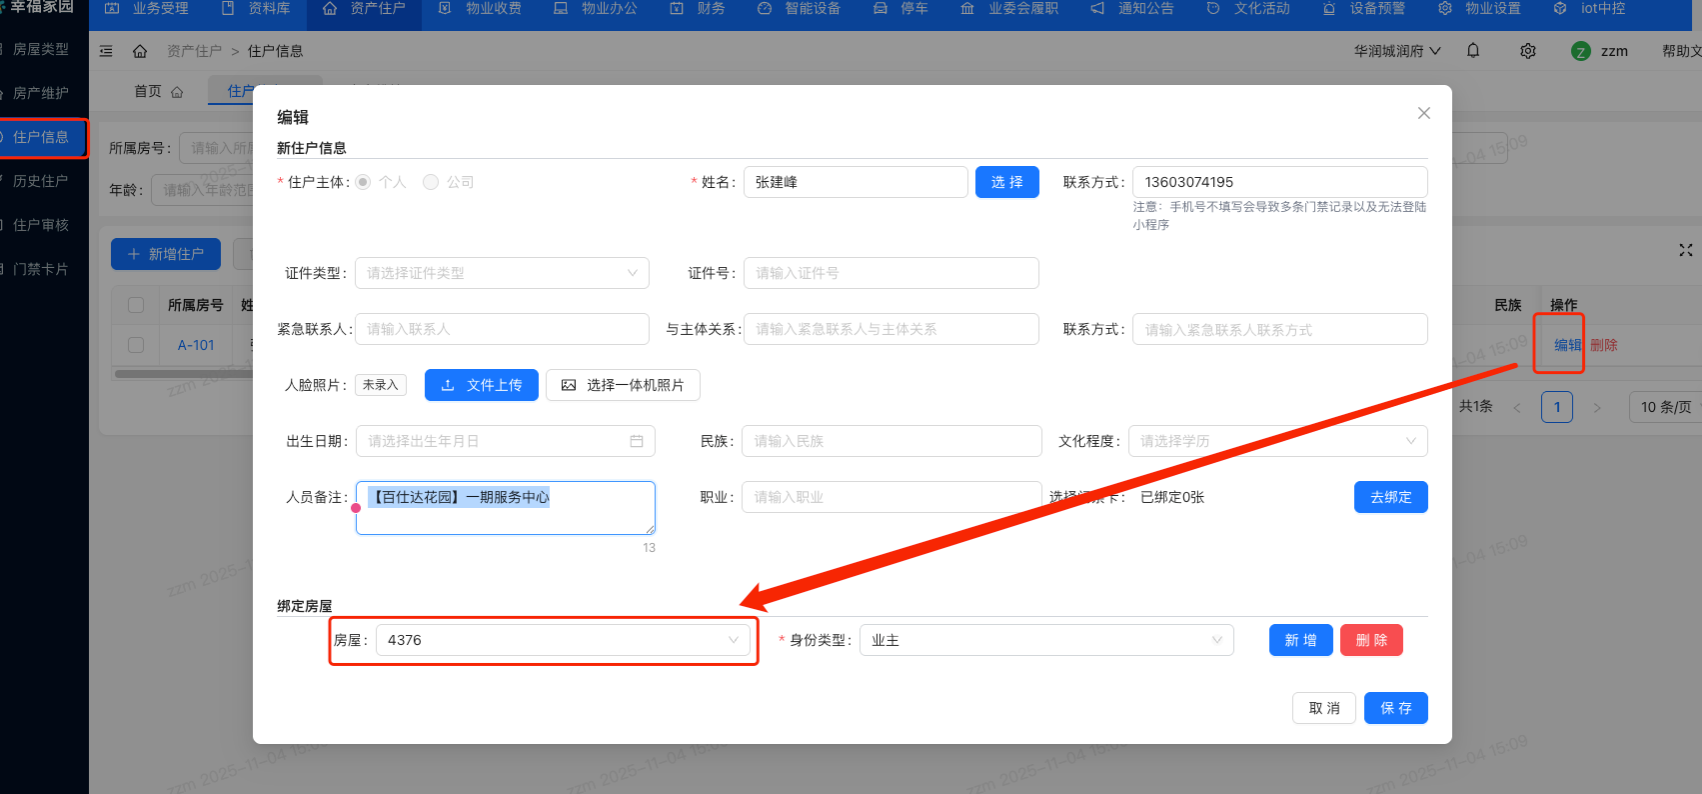Open the 身份类型 dropdown showing 业主
This screenshot has width=1702, height=794.
(x=1046, y=640)
